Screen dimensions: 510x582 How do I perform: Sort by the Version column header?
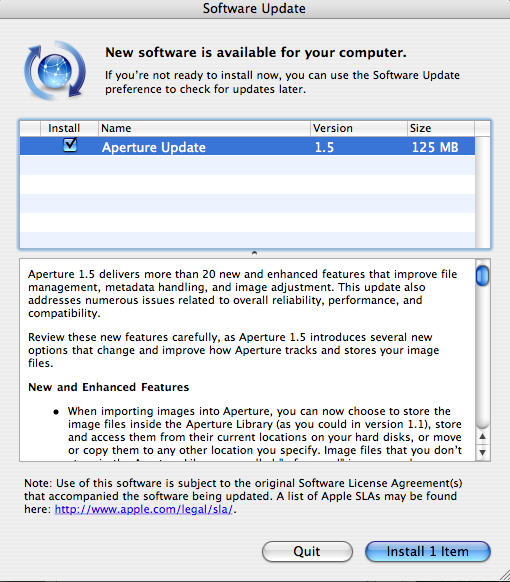[359, 128]
